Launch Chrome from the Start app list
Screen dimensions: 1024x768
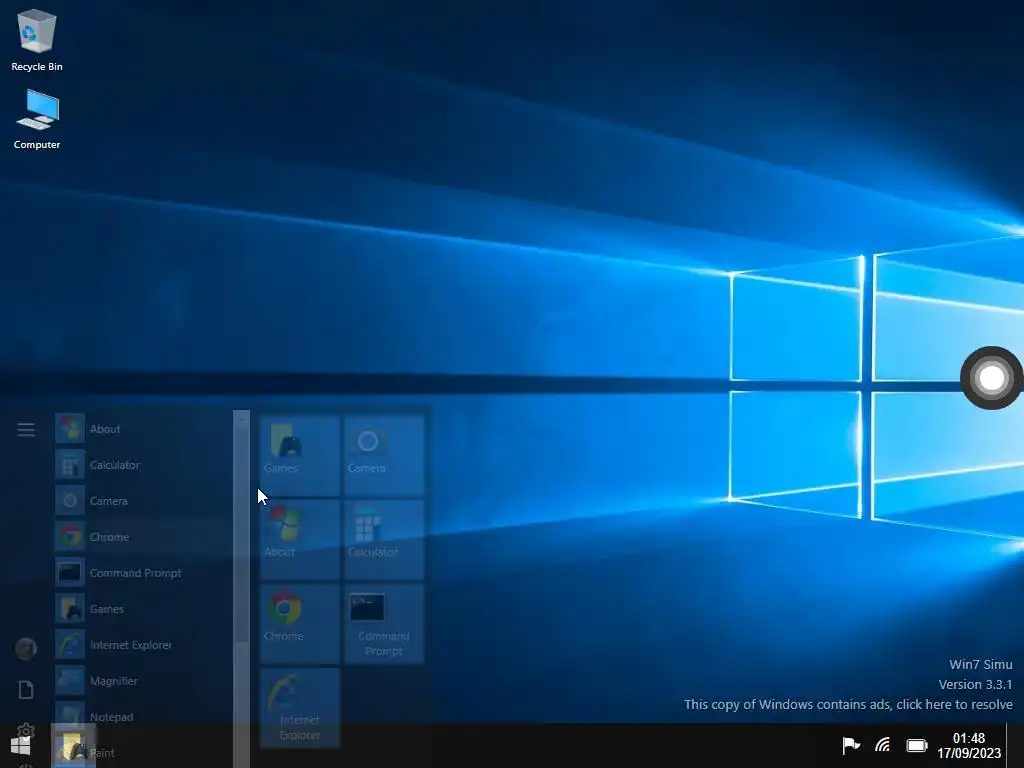click(142, 537)
